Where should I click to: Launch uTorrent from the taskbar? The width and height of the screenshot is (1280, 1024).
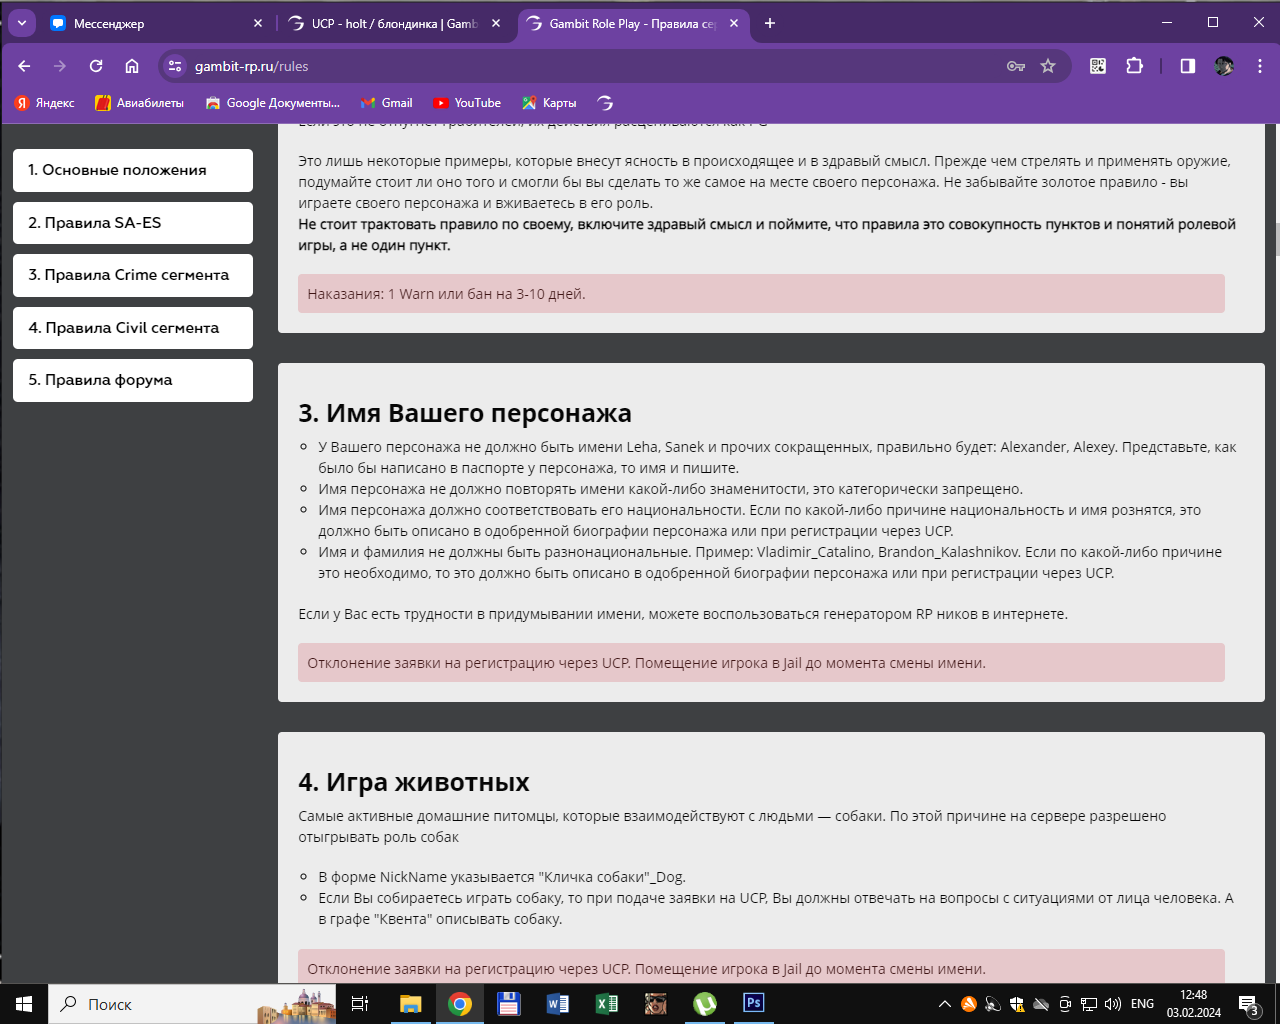point(705,1003)
